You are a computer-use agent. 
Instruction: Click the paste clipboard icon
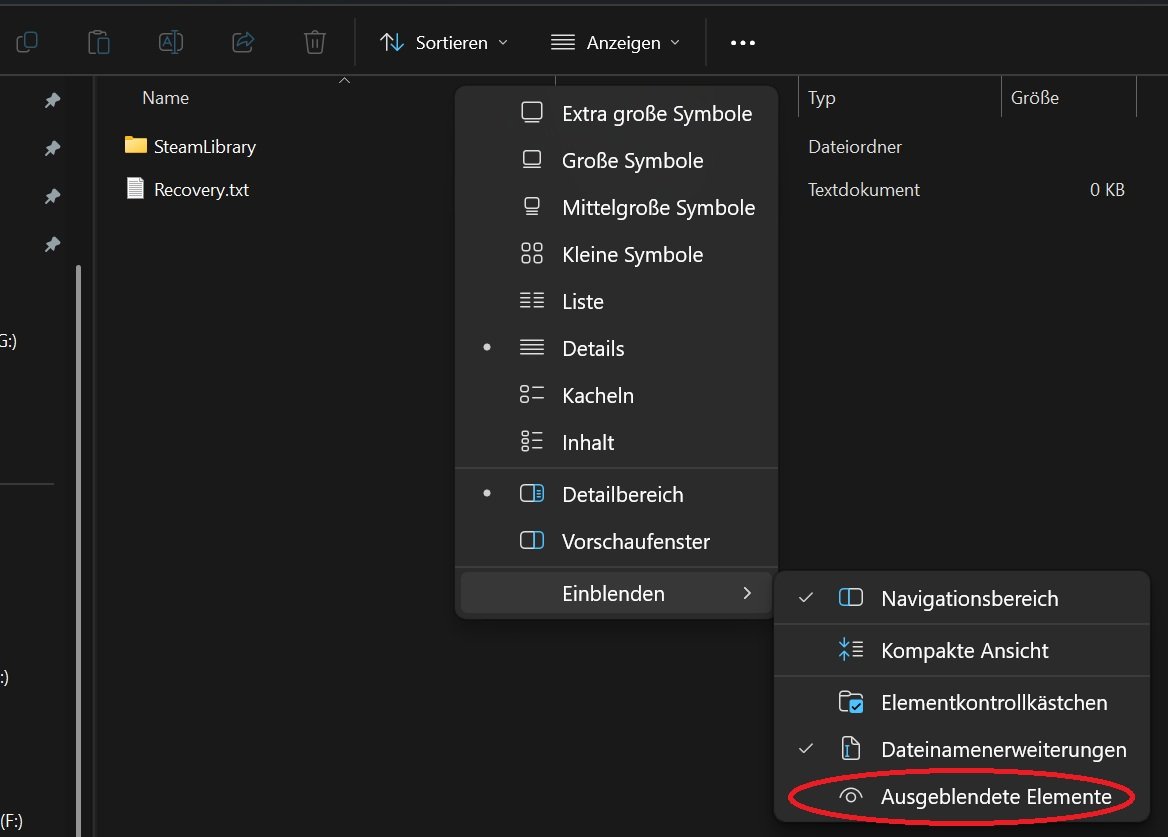[x=98, y=42]
